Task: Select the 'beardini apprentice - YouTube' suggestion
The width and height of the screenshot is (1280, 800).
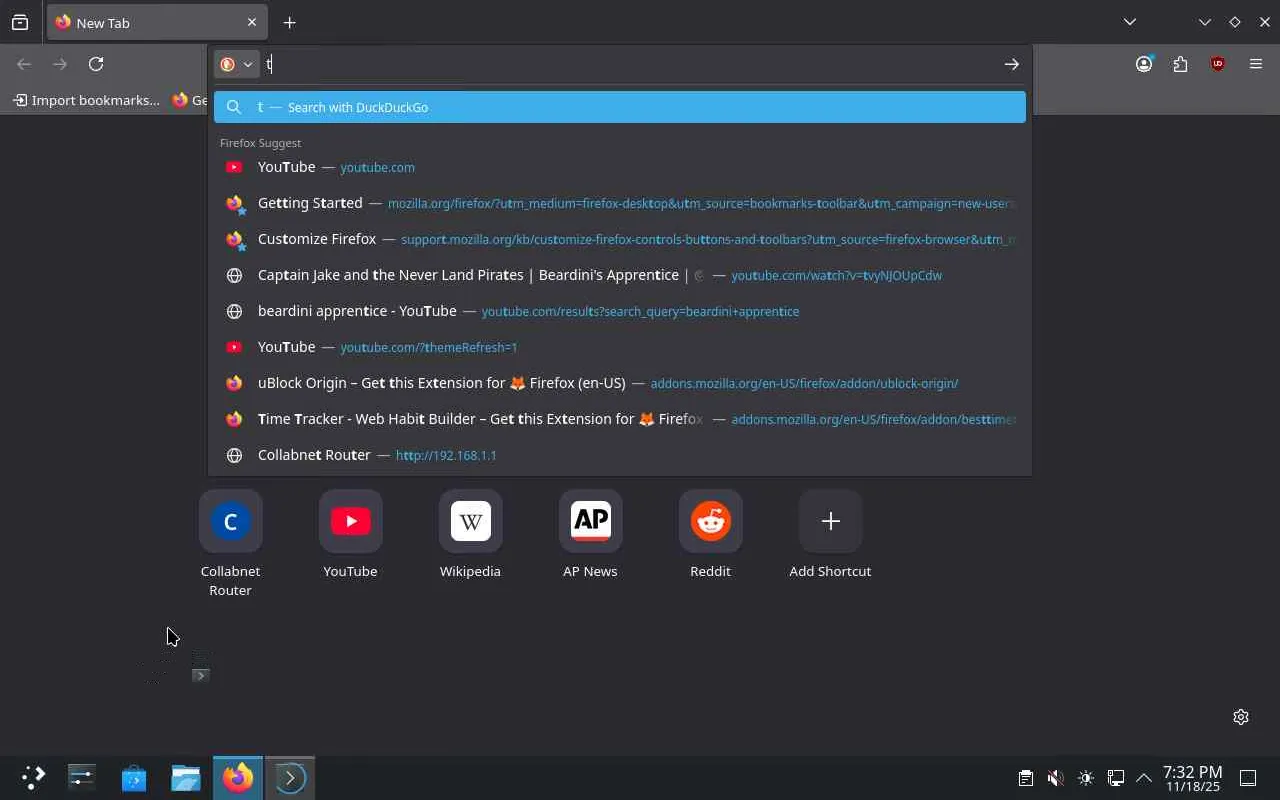Action: [620, 311]
